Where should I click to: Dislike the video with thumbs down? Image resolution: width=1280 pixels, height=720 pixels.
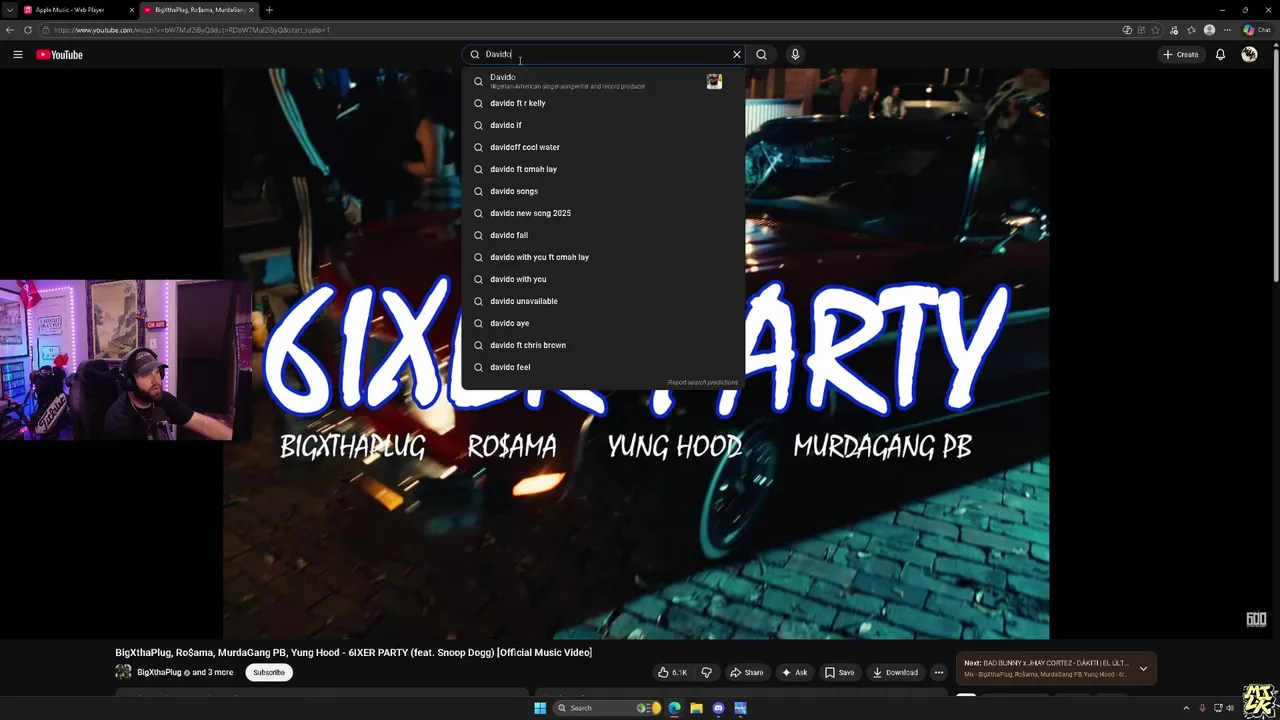pyautogui.click(x=707, y=672)
